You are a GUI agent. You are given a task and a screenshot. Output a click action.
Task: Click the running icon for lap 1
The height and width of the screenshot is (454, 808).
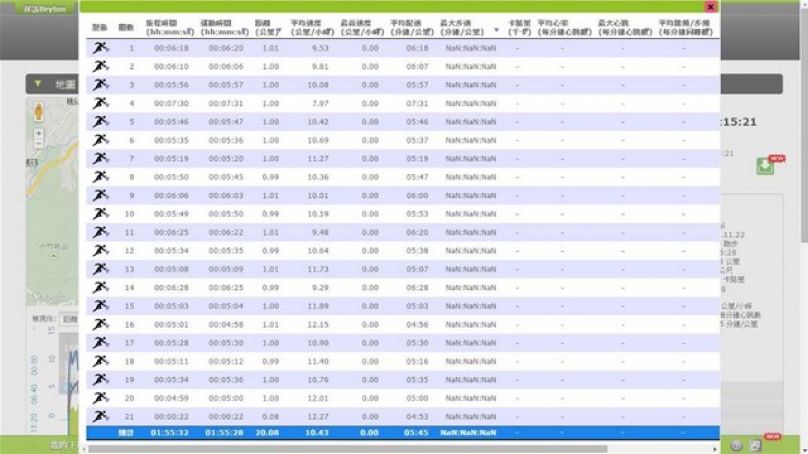click(x=100, y=48)
